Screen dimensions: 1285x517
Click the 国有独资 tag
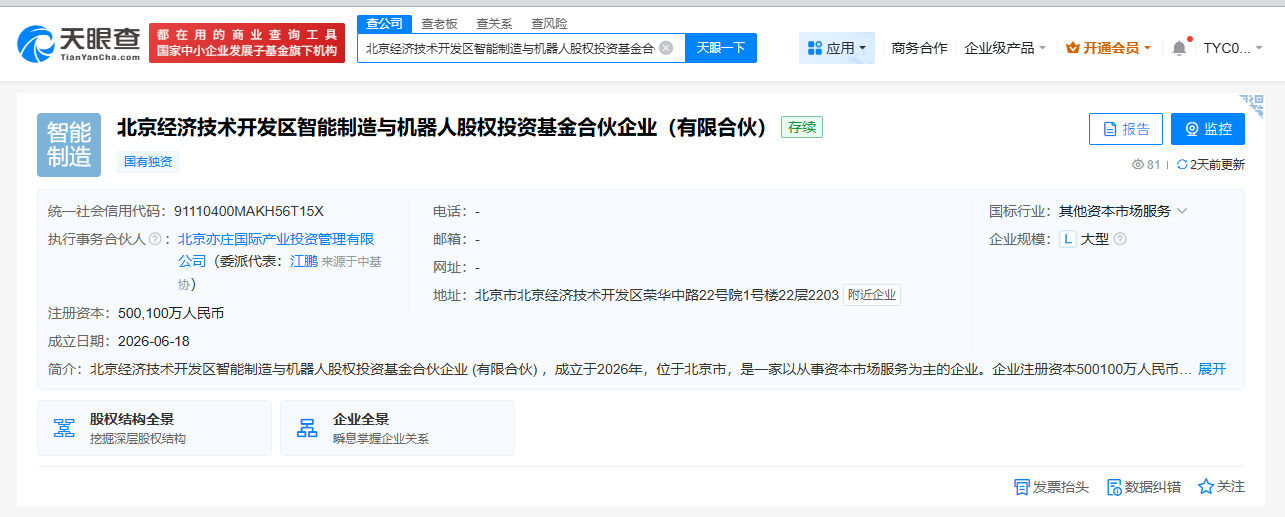click(148, 161)
